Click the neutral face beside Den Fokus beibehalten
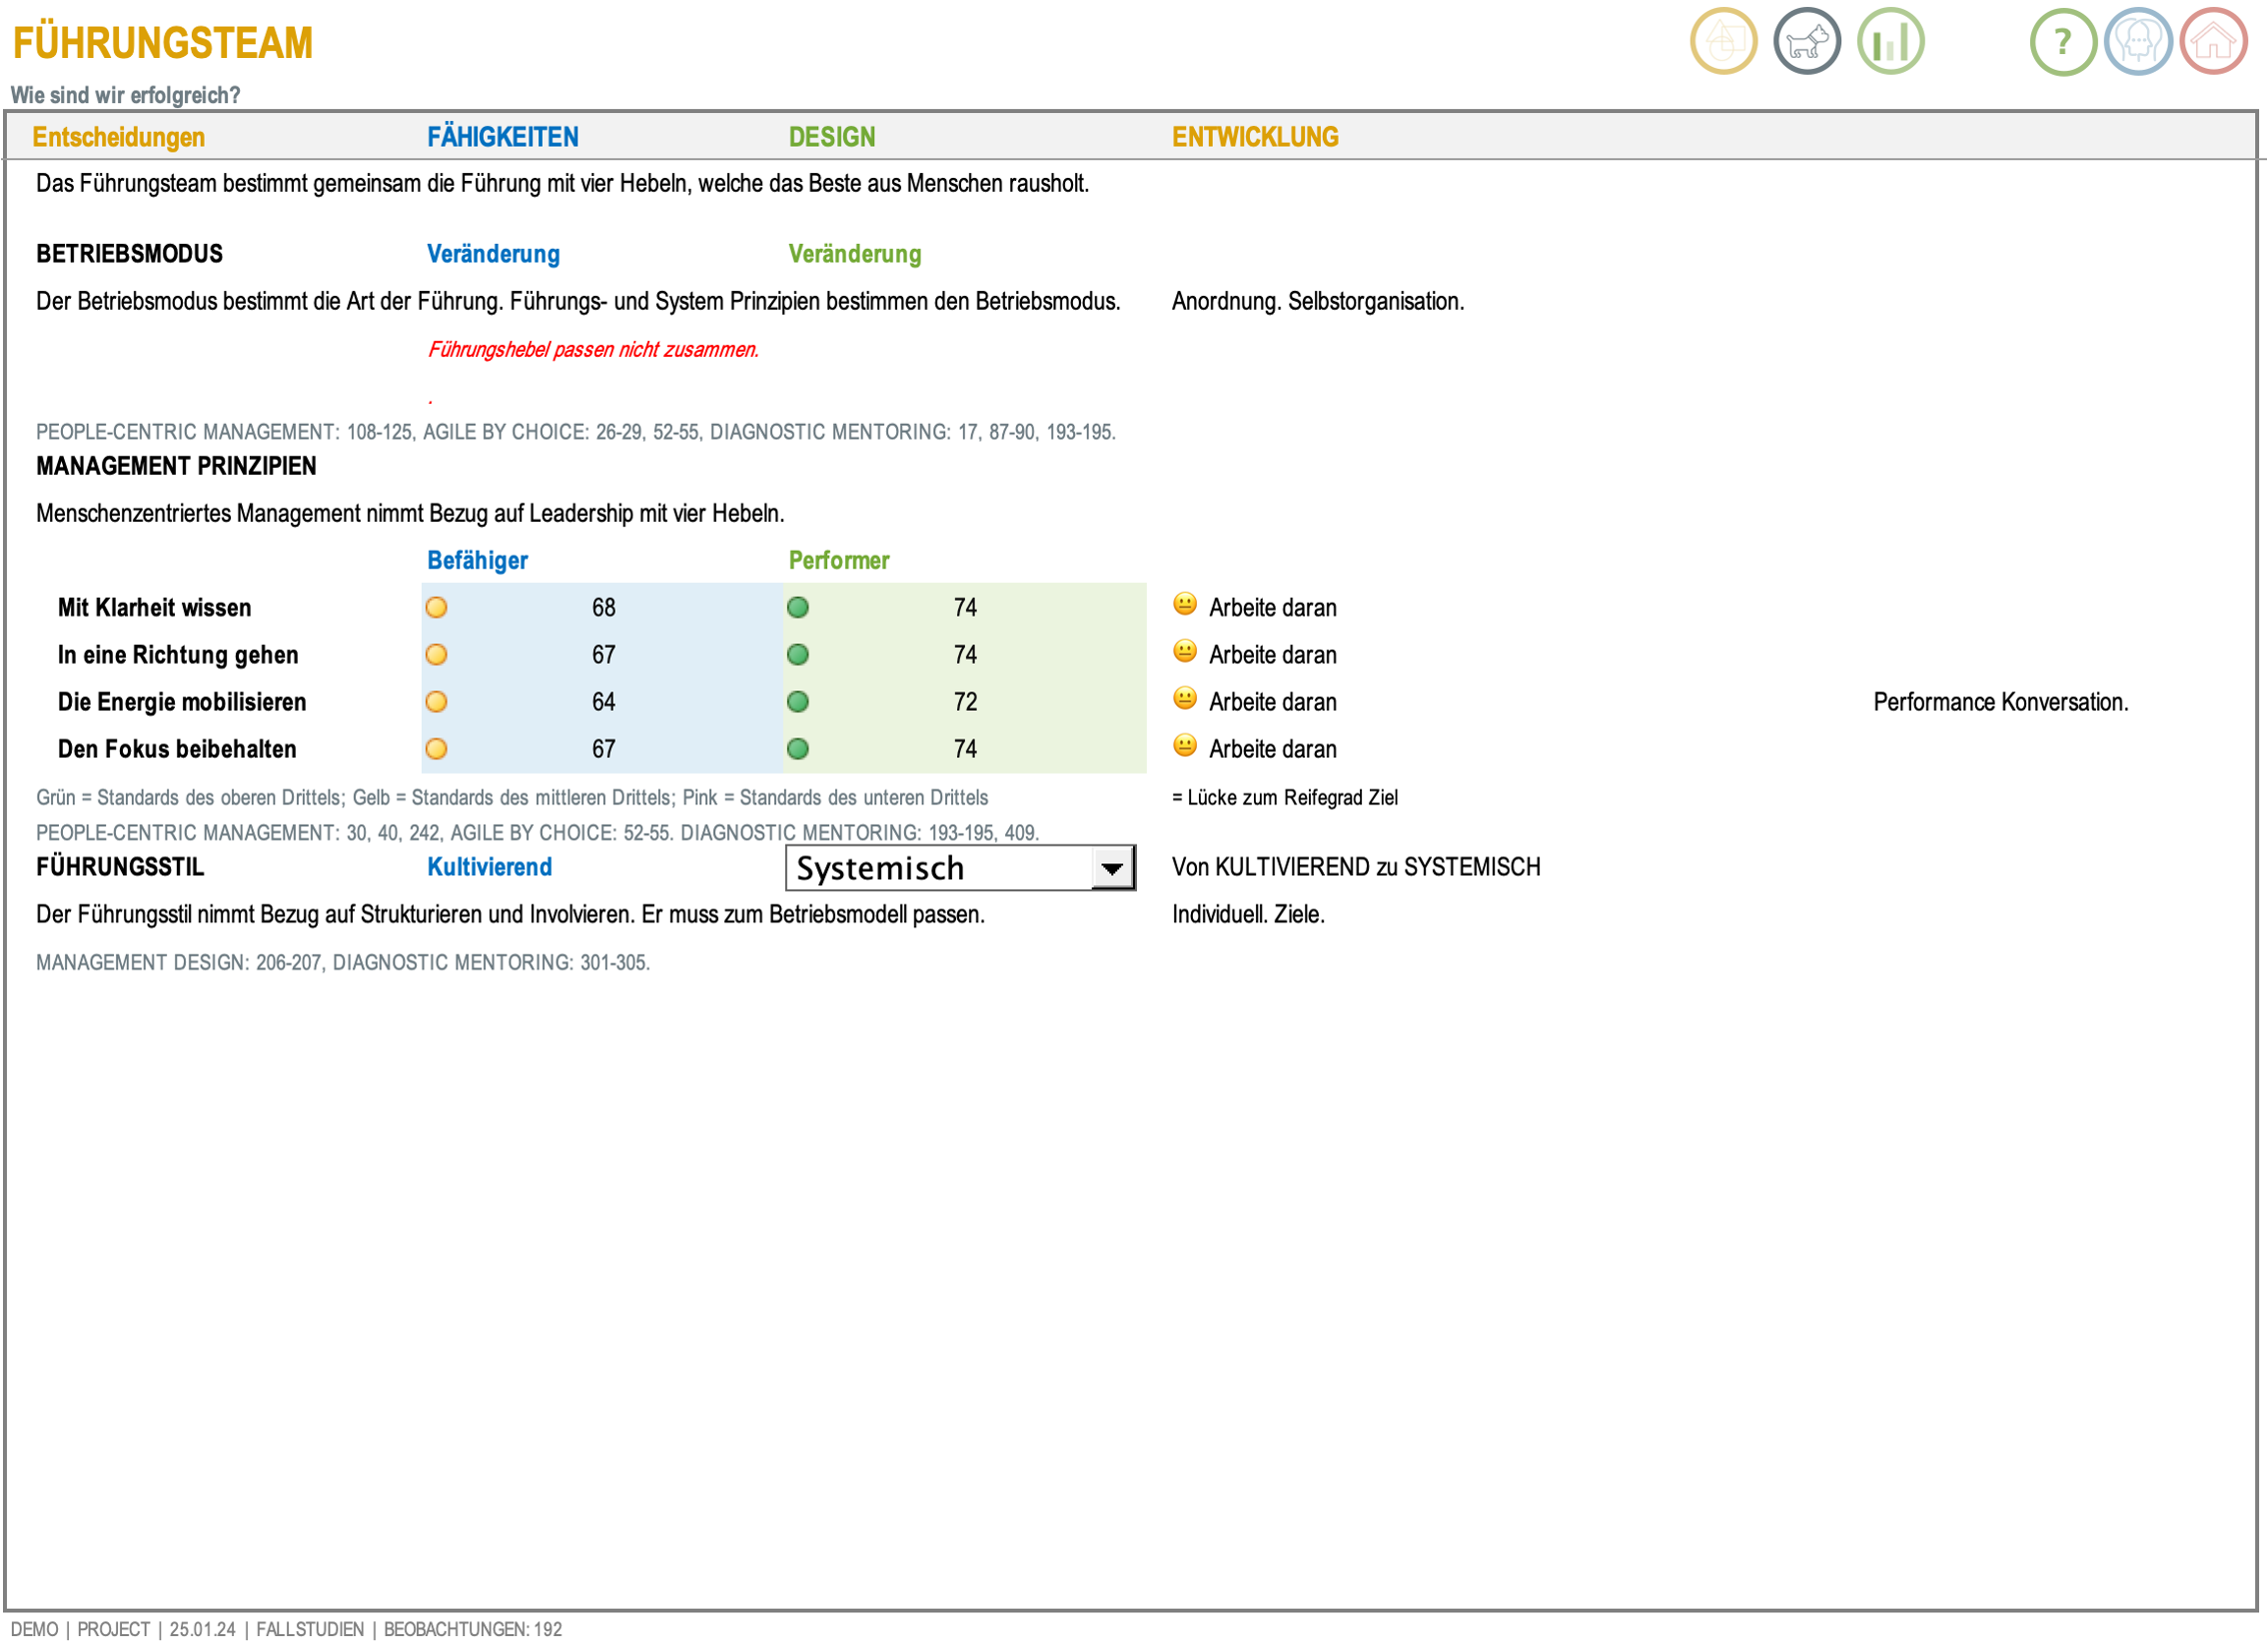This screenshot has height=1645, width=2268. click(x=1185, y=745)
